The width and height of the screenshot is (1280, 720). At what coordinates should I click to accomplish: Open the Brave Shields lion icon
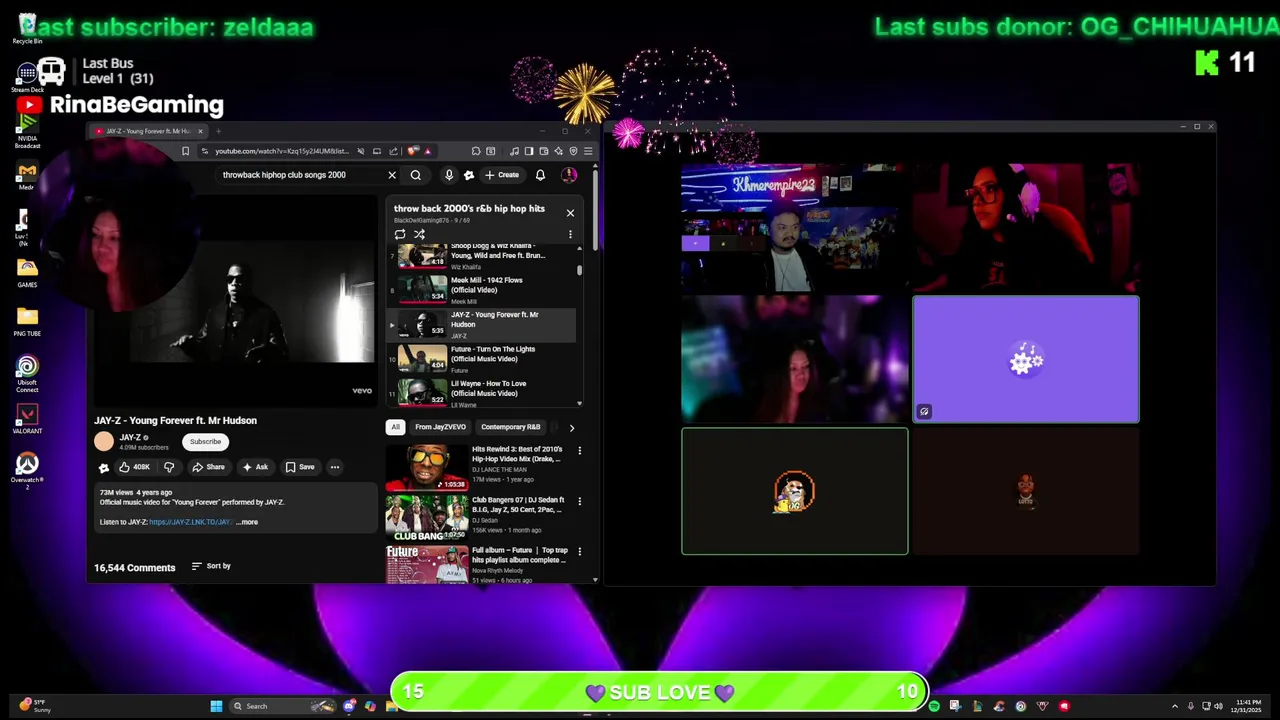click(x=412, y=151)
